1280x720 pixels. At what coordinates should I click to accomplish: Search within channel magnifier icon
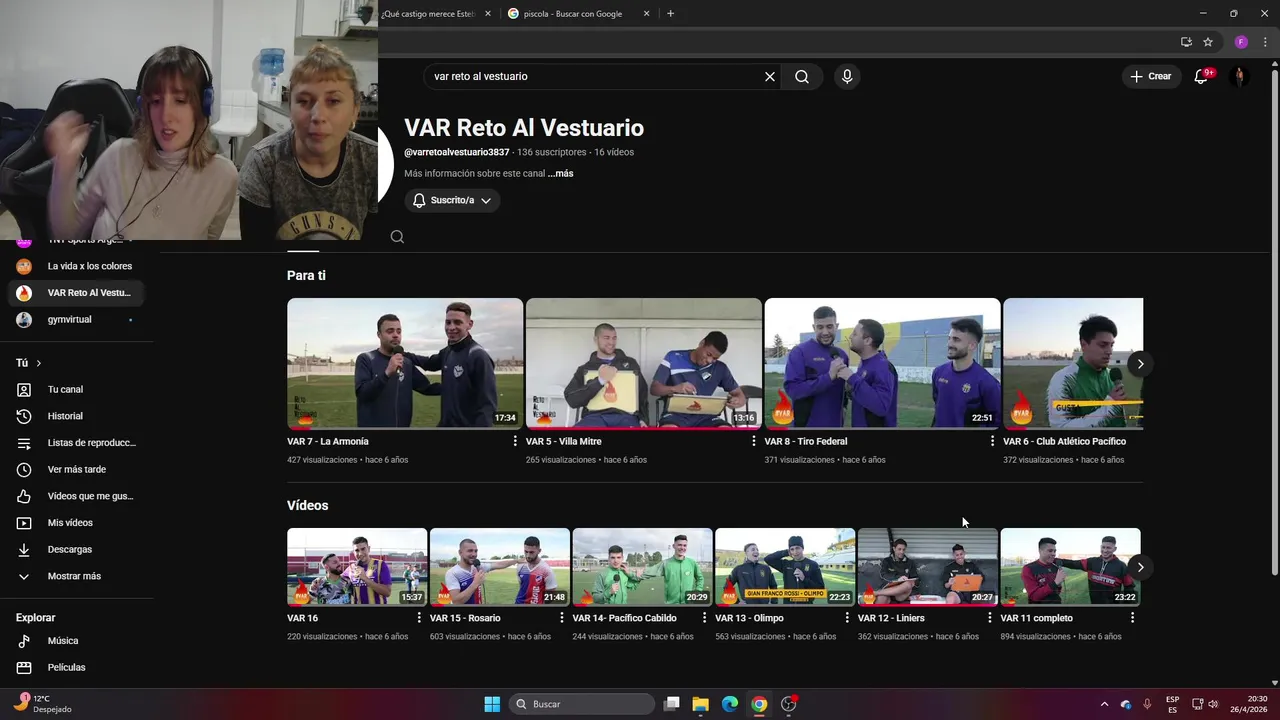[x=397, y=237]
